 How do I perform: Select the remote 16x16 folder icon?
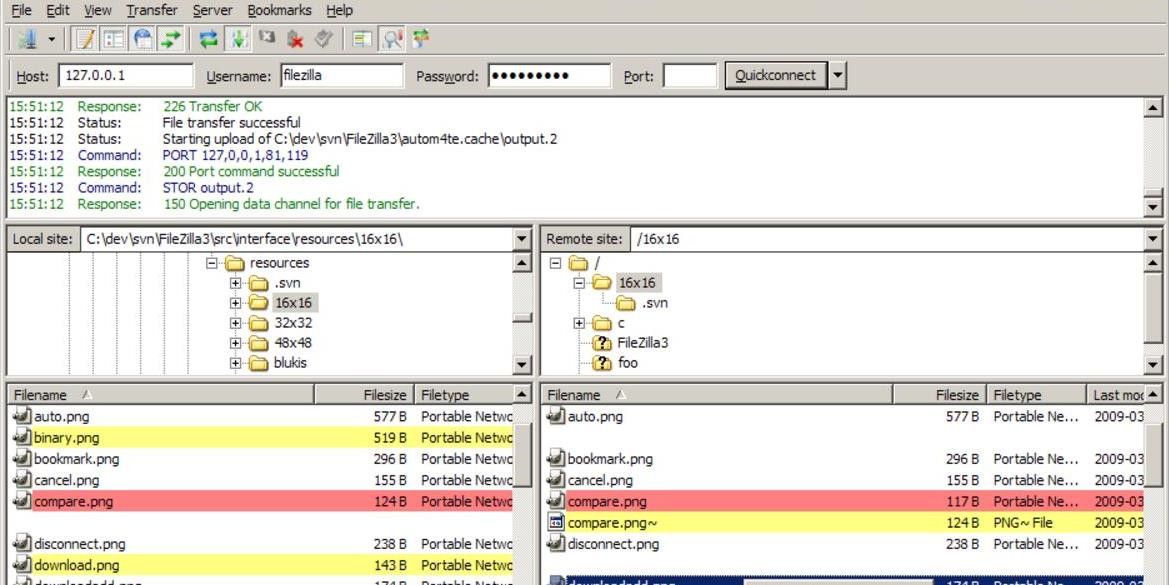coord(602,282)
